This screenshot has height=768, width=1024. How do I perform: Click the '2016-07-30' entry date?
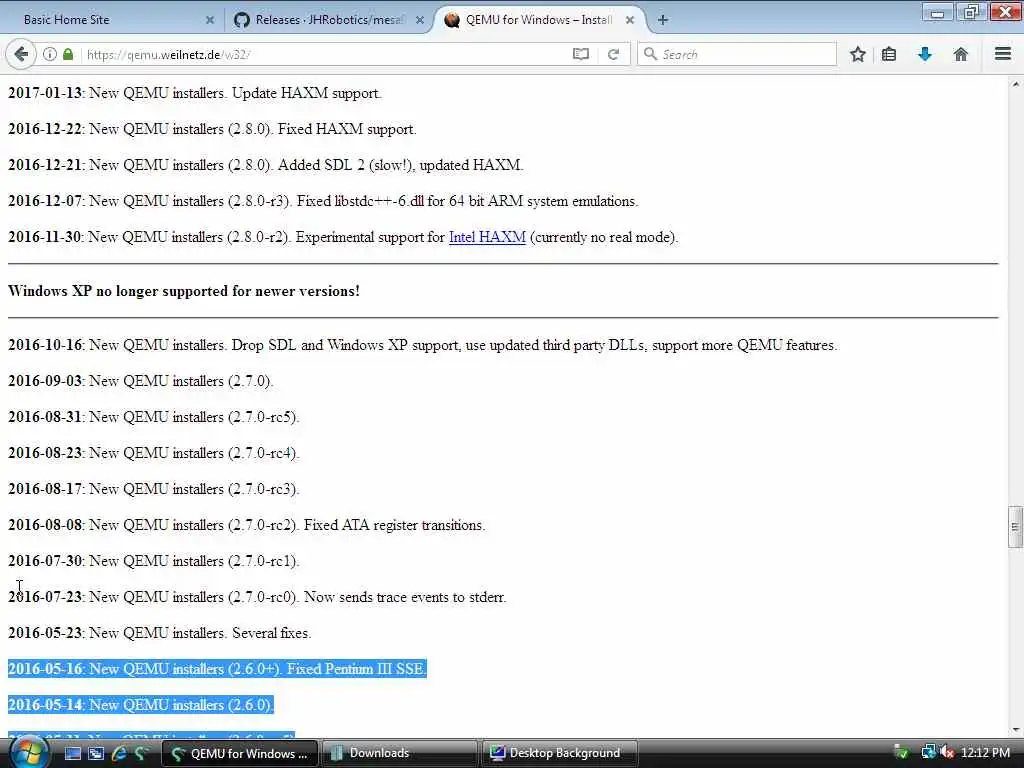[x=45, y=561]
